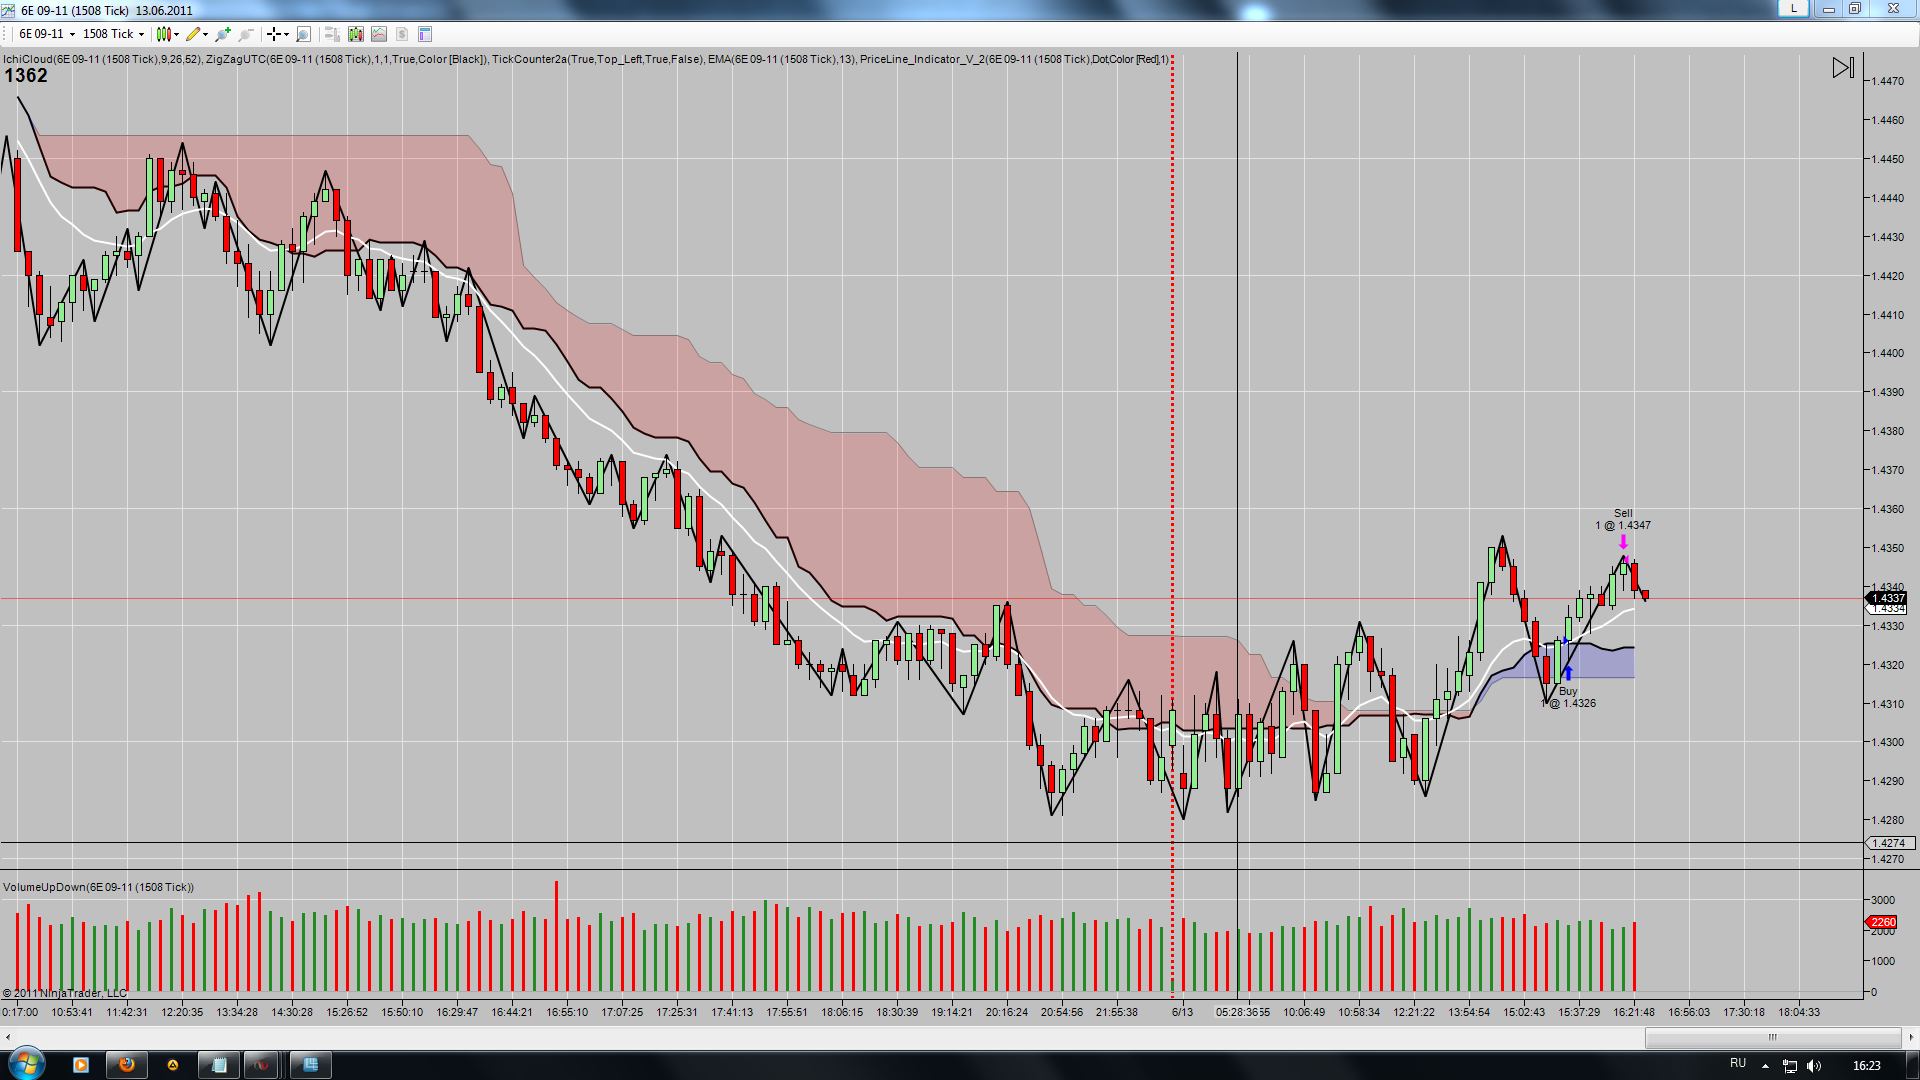Image resolution: width=1920 pixels, height=1080 pixels.
Task: Click the scrollbar right arrow
Action: (1911, 1038)
